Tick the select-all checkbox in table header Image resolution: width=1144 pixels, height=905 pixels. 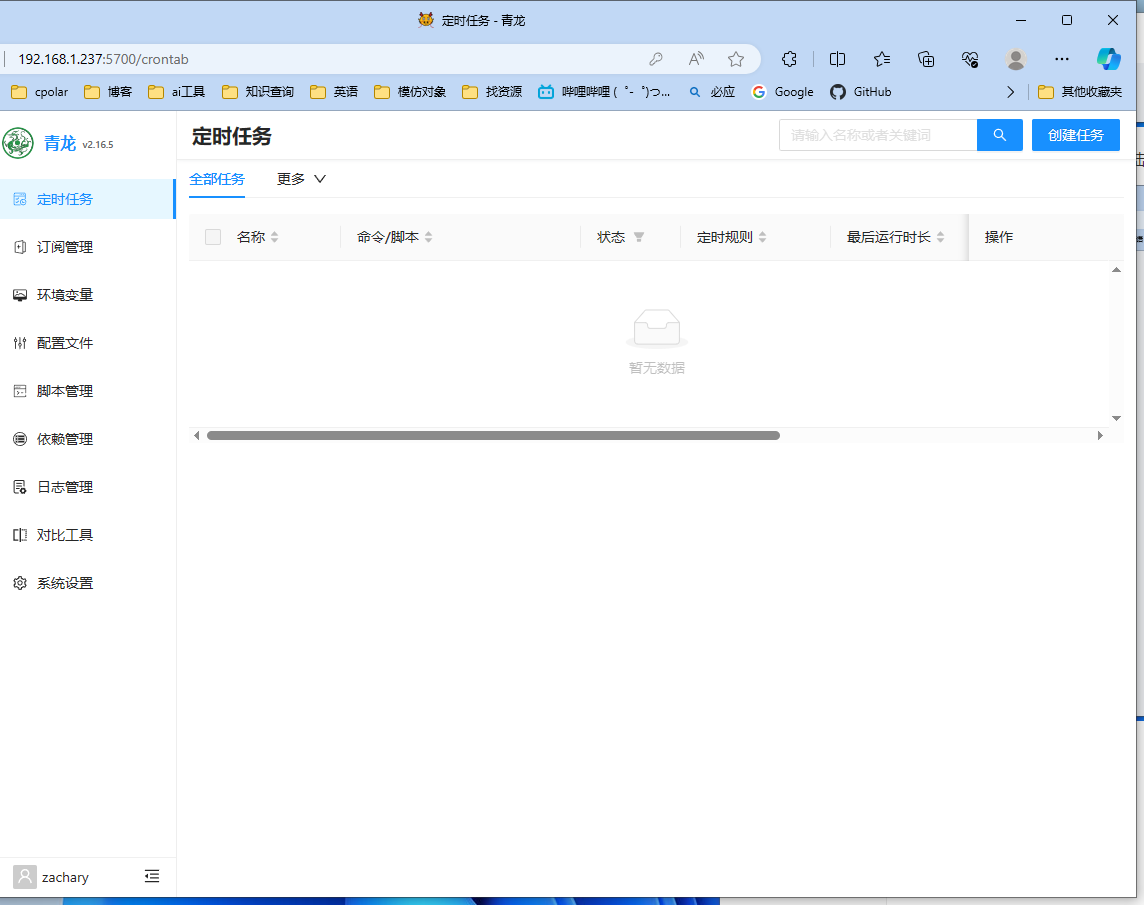click(x=213, y=237)
